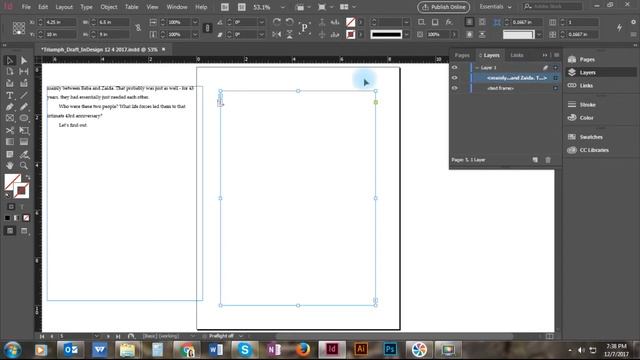Open the zoom level dropdown at 53.1%
Viewport: 640px width, 360px height.
282,7
